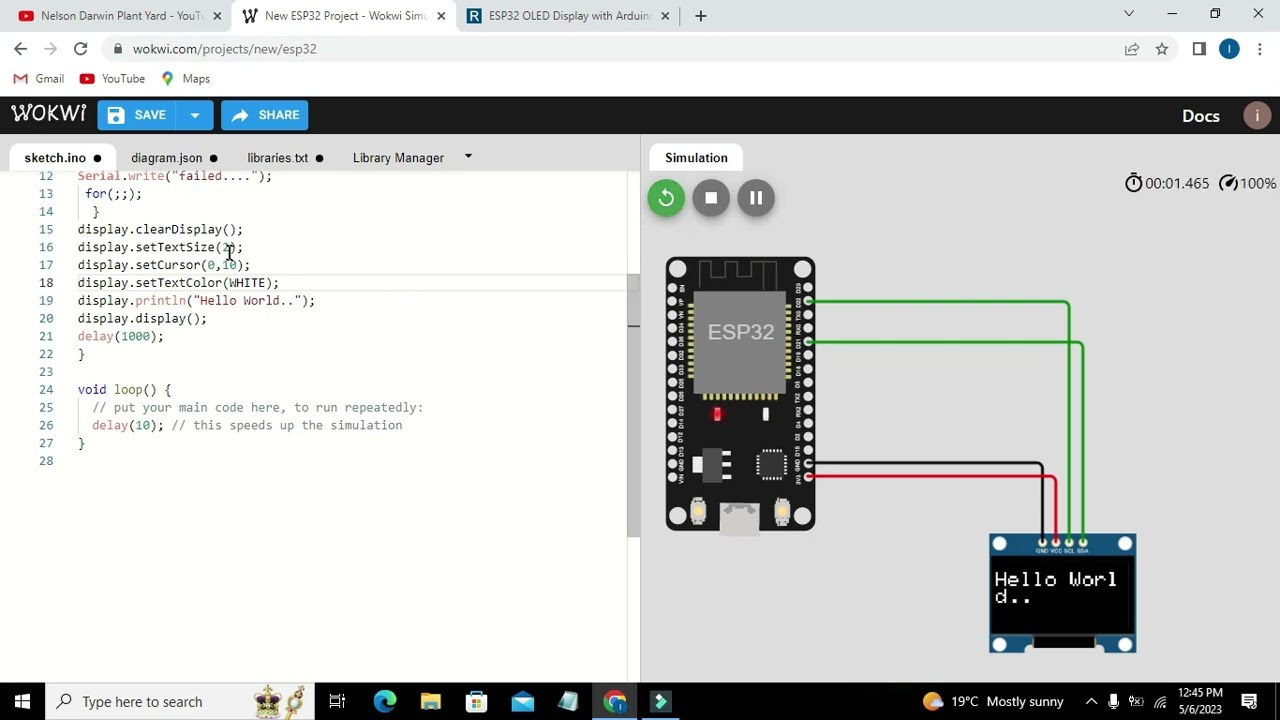Expand the editor tabs dropdown arrow
Image resolution: width=1280 pixels, height=720 pixels.
coord(468,157)
